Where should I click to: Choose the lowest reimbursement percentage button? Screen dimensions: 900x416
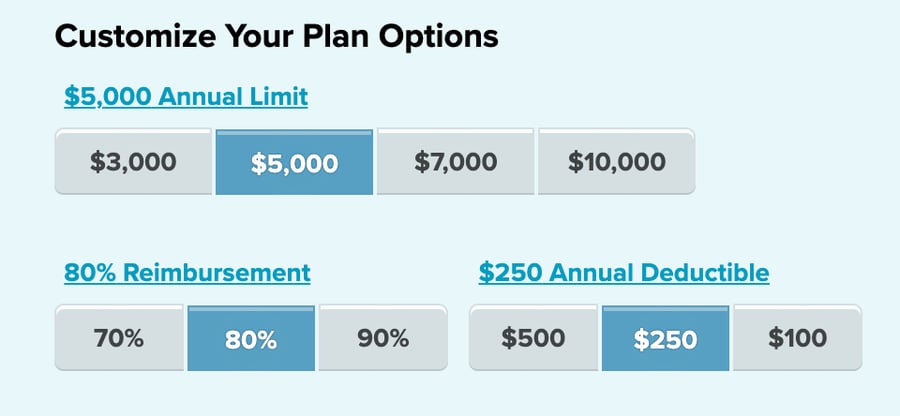coord(119,339)
